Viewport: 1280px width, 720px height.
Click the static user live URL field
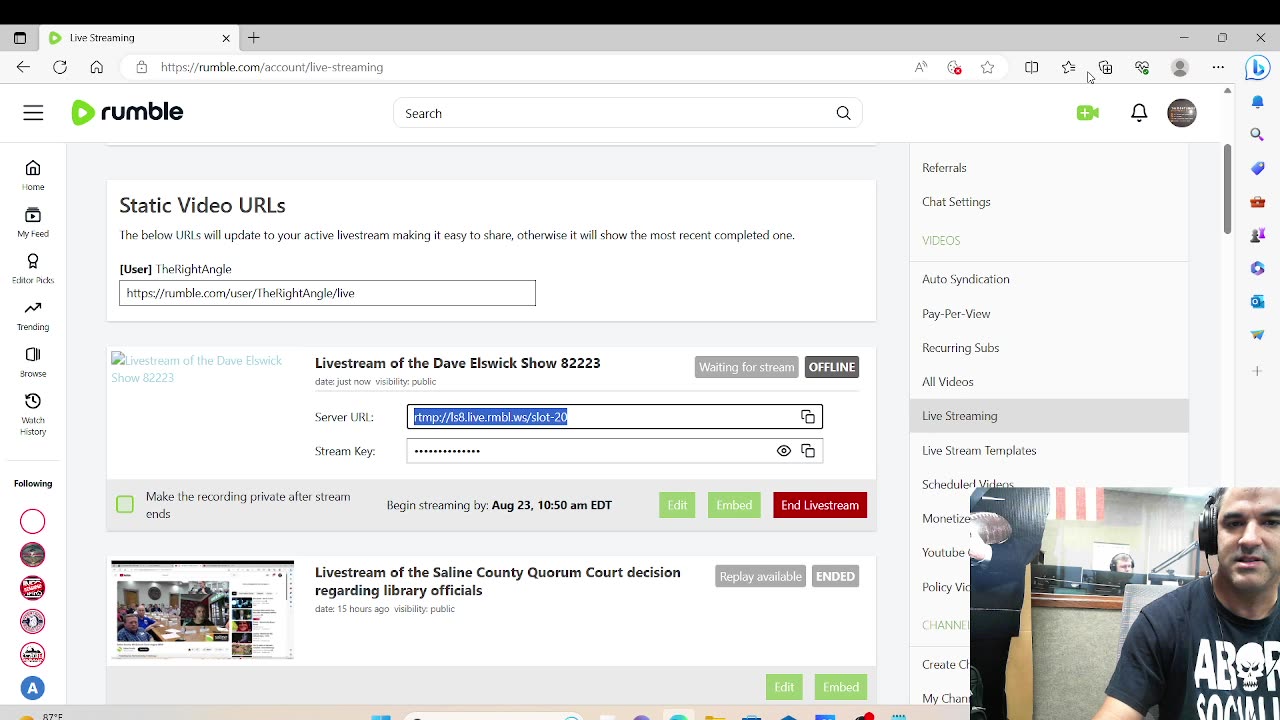pyautogui.click(x=327, y=293)
